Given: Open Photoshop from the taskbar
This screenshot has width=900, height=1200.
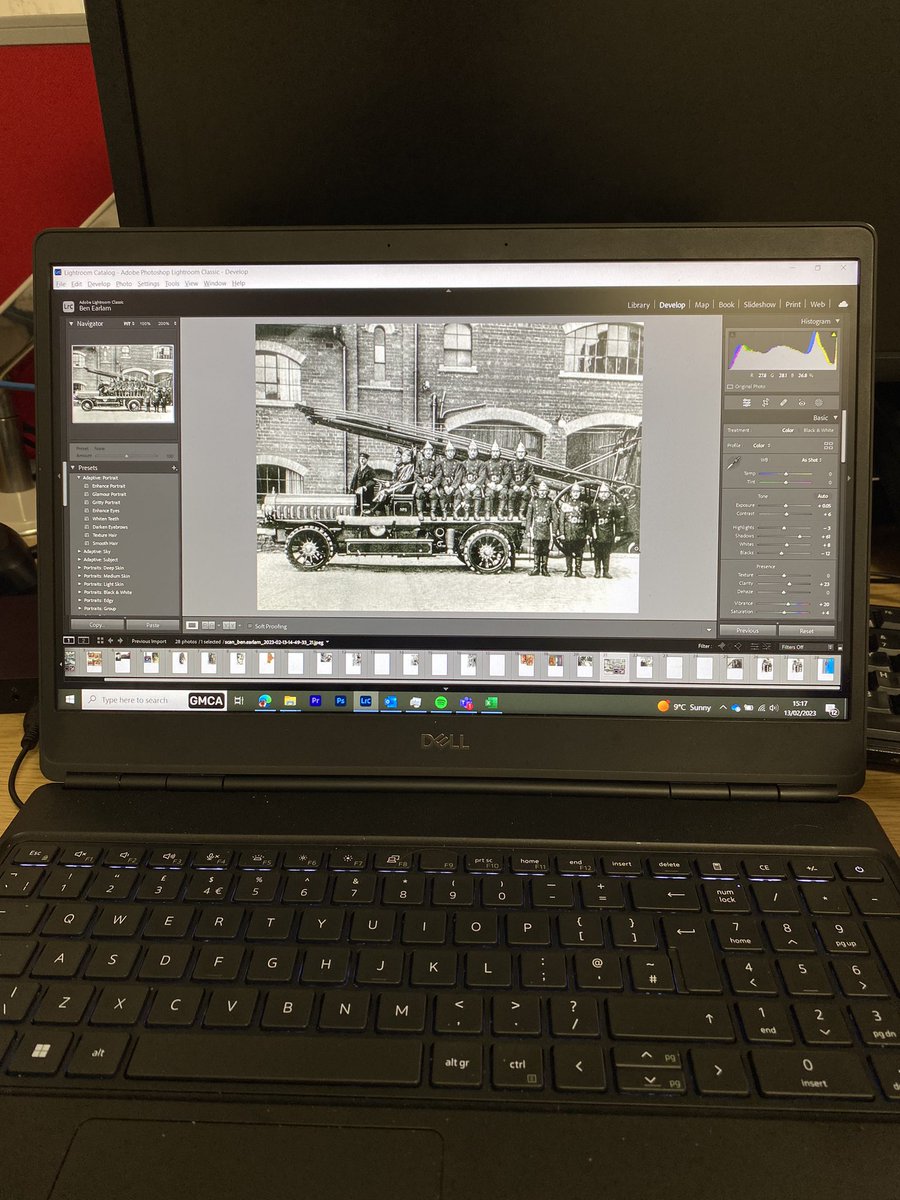Looking at the screenshot, I should pyautogui.click(x=340, y=701).
